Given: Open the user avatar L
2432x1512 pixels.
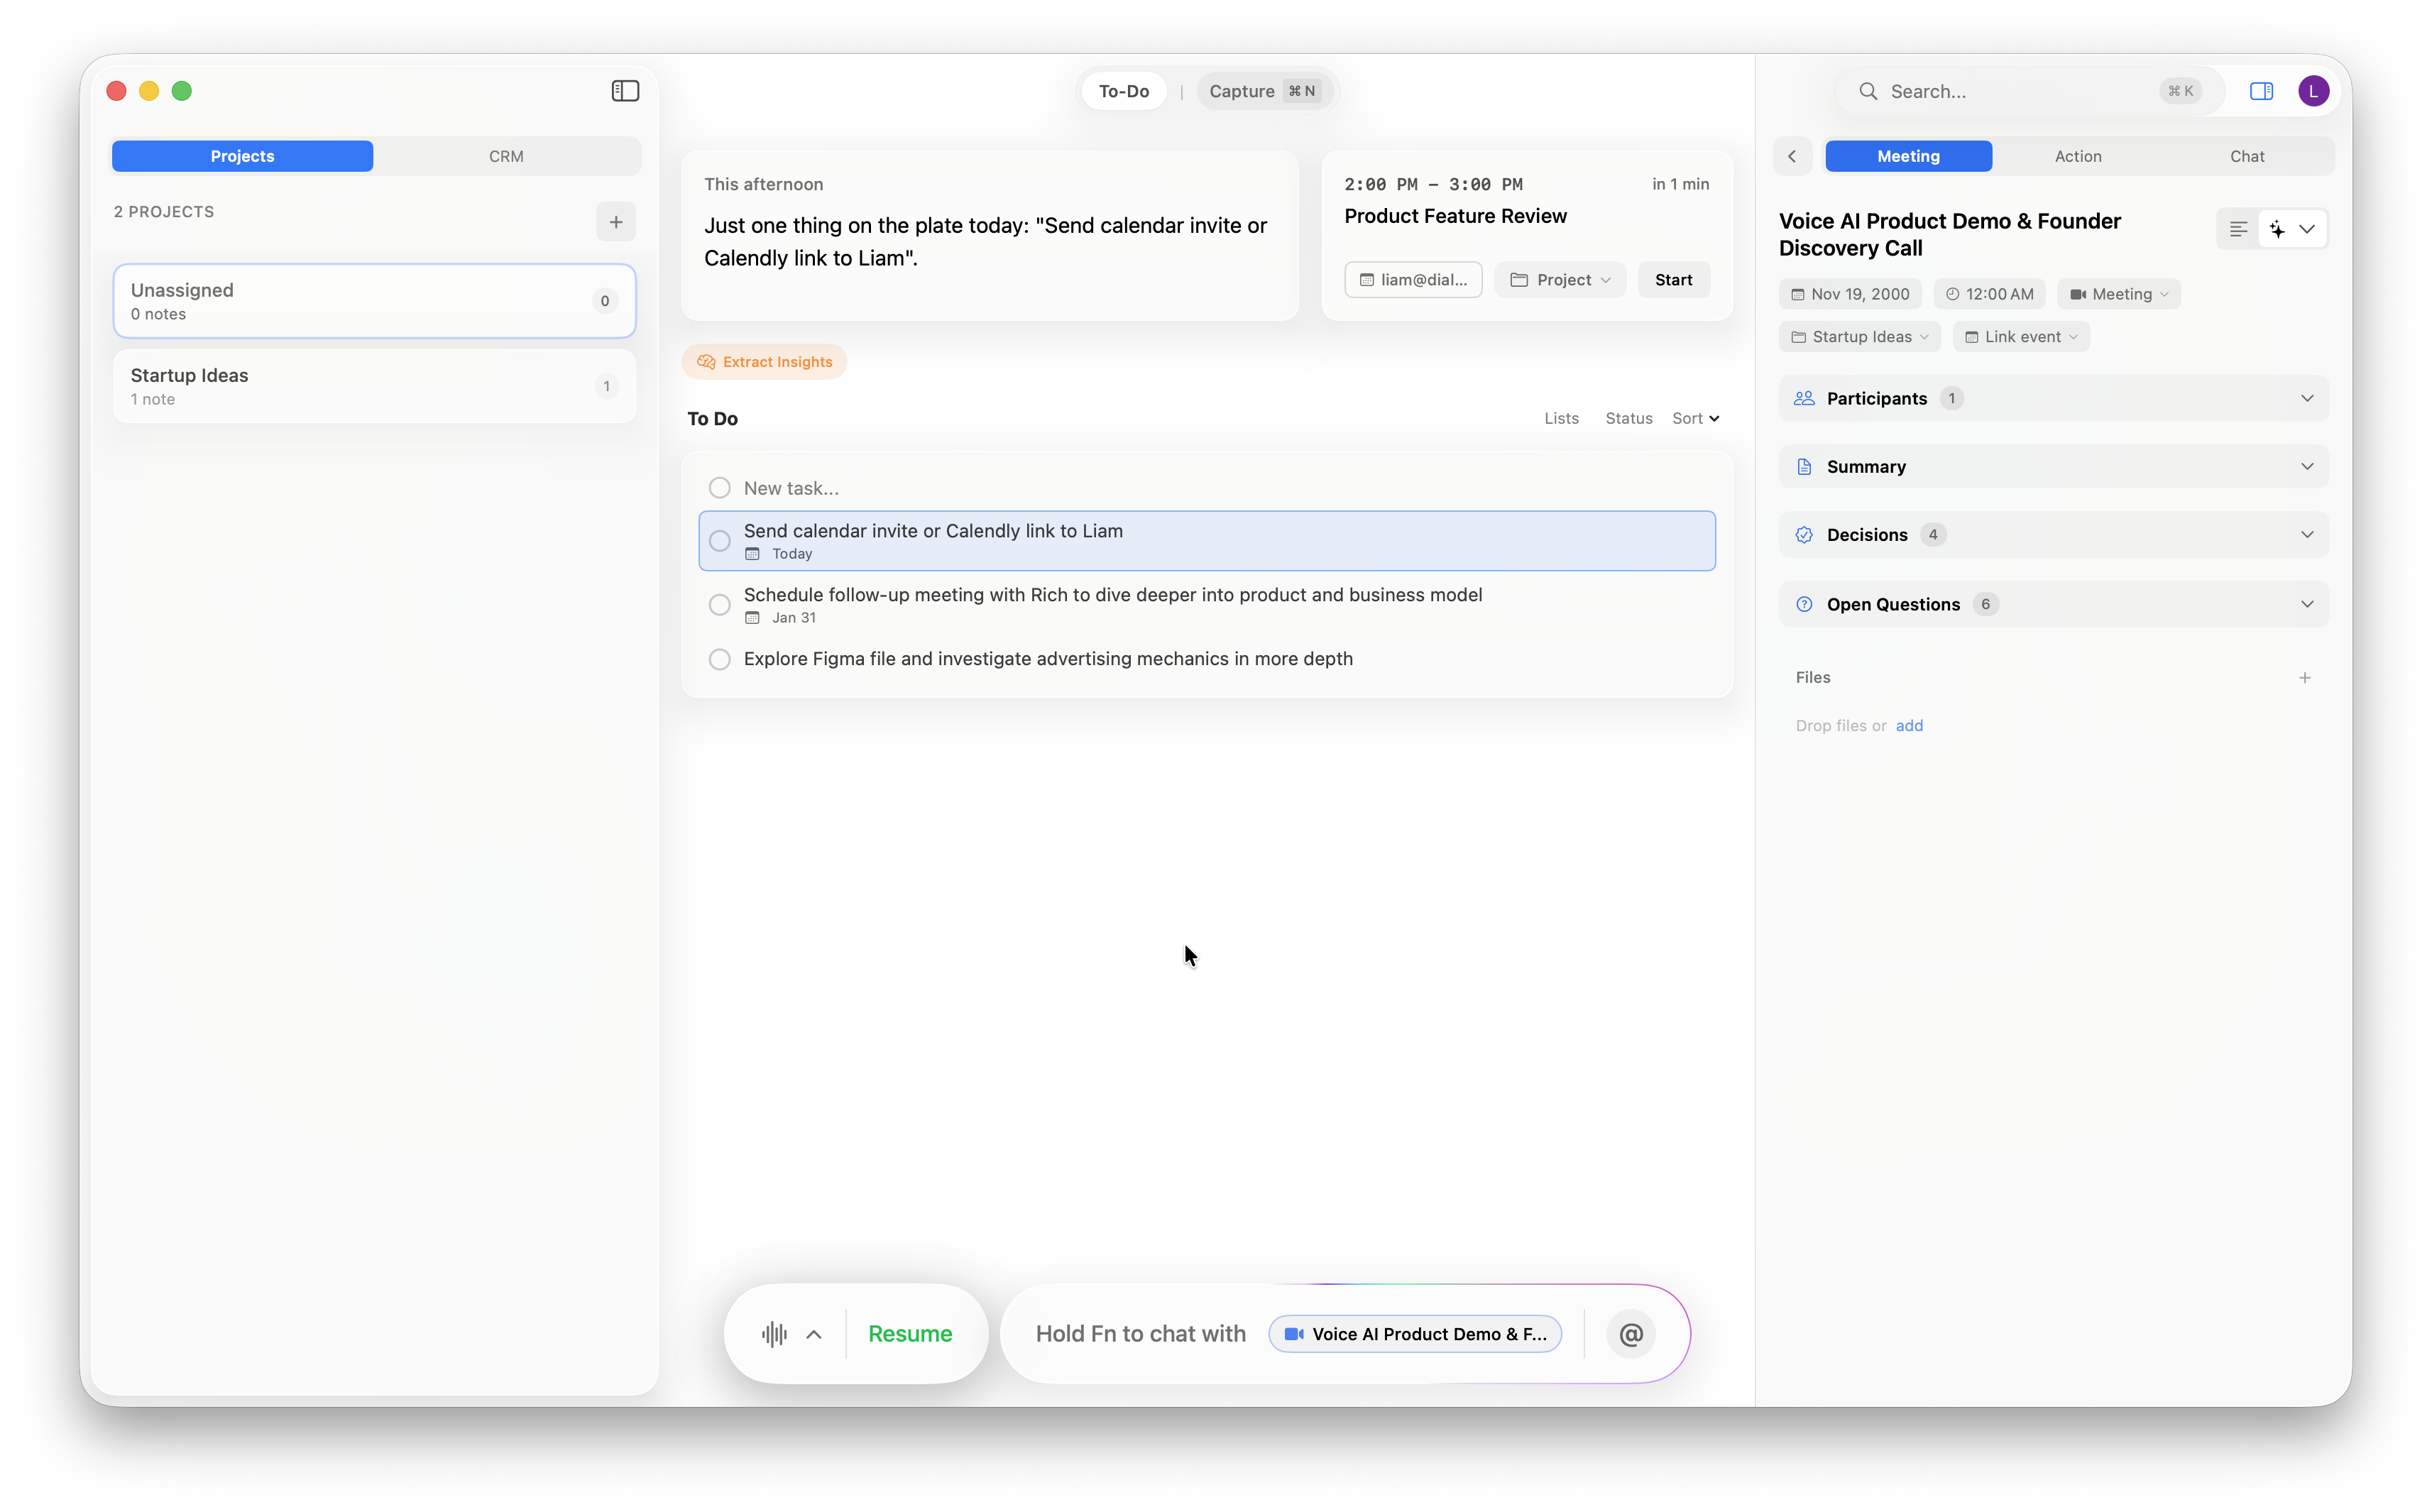Looking at the screenshot, I should pos(2313,91).
